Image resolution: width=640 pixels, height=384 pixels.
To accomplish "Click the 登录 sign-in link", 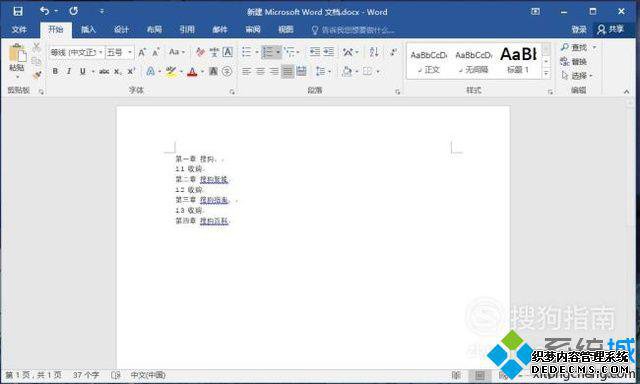I will tap(579, 29).
